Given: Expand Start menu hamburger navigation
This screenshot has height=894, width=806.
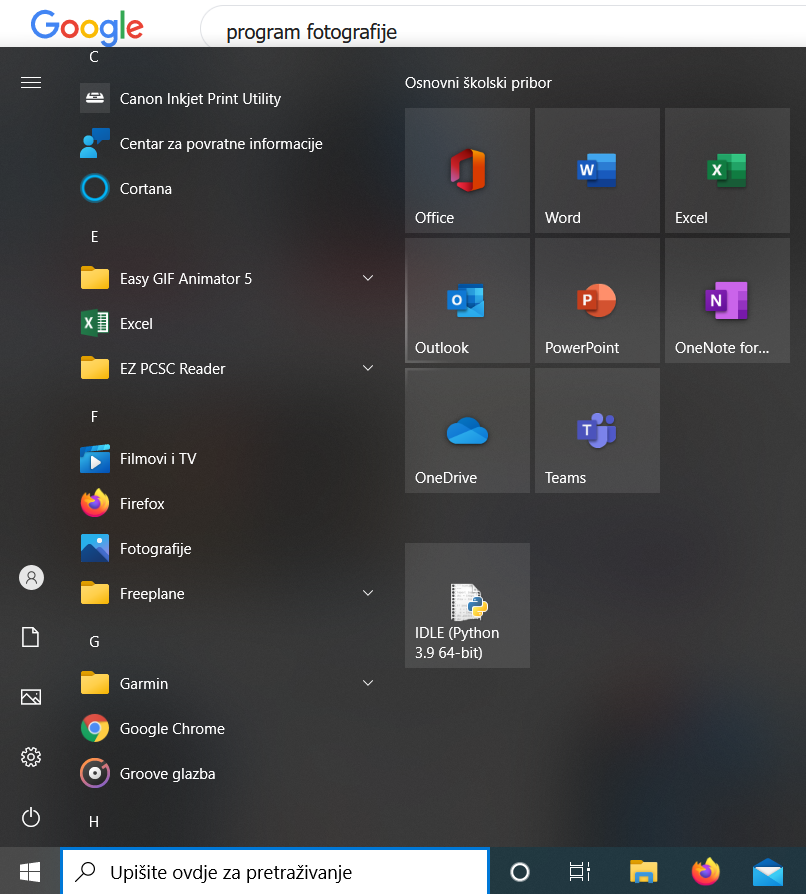Looking at the screenshot, I should (x=31, y=83).
